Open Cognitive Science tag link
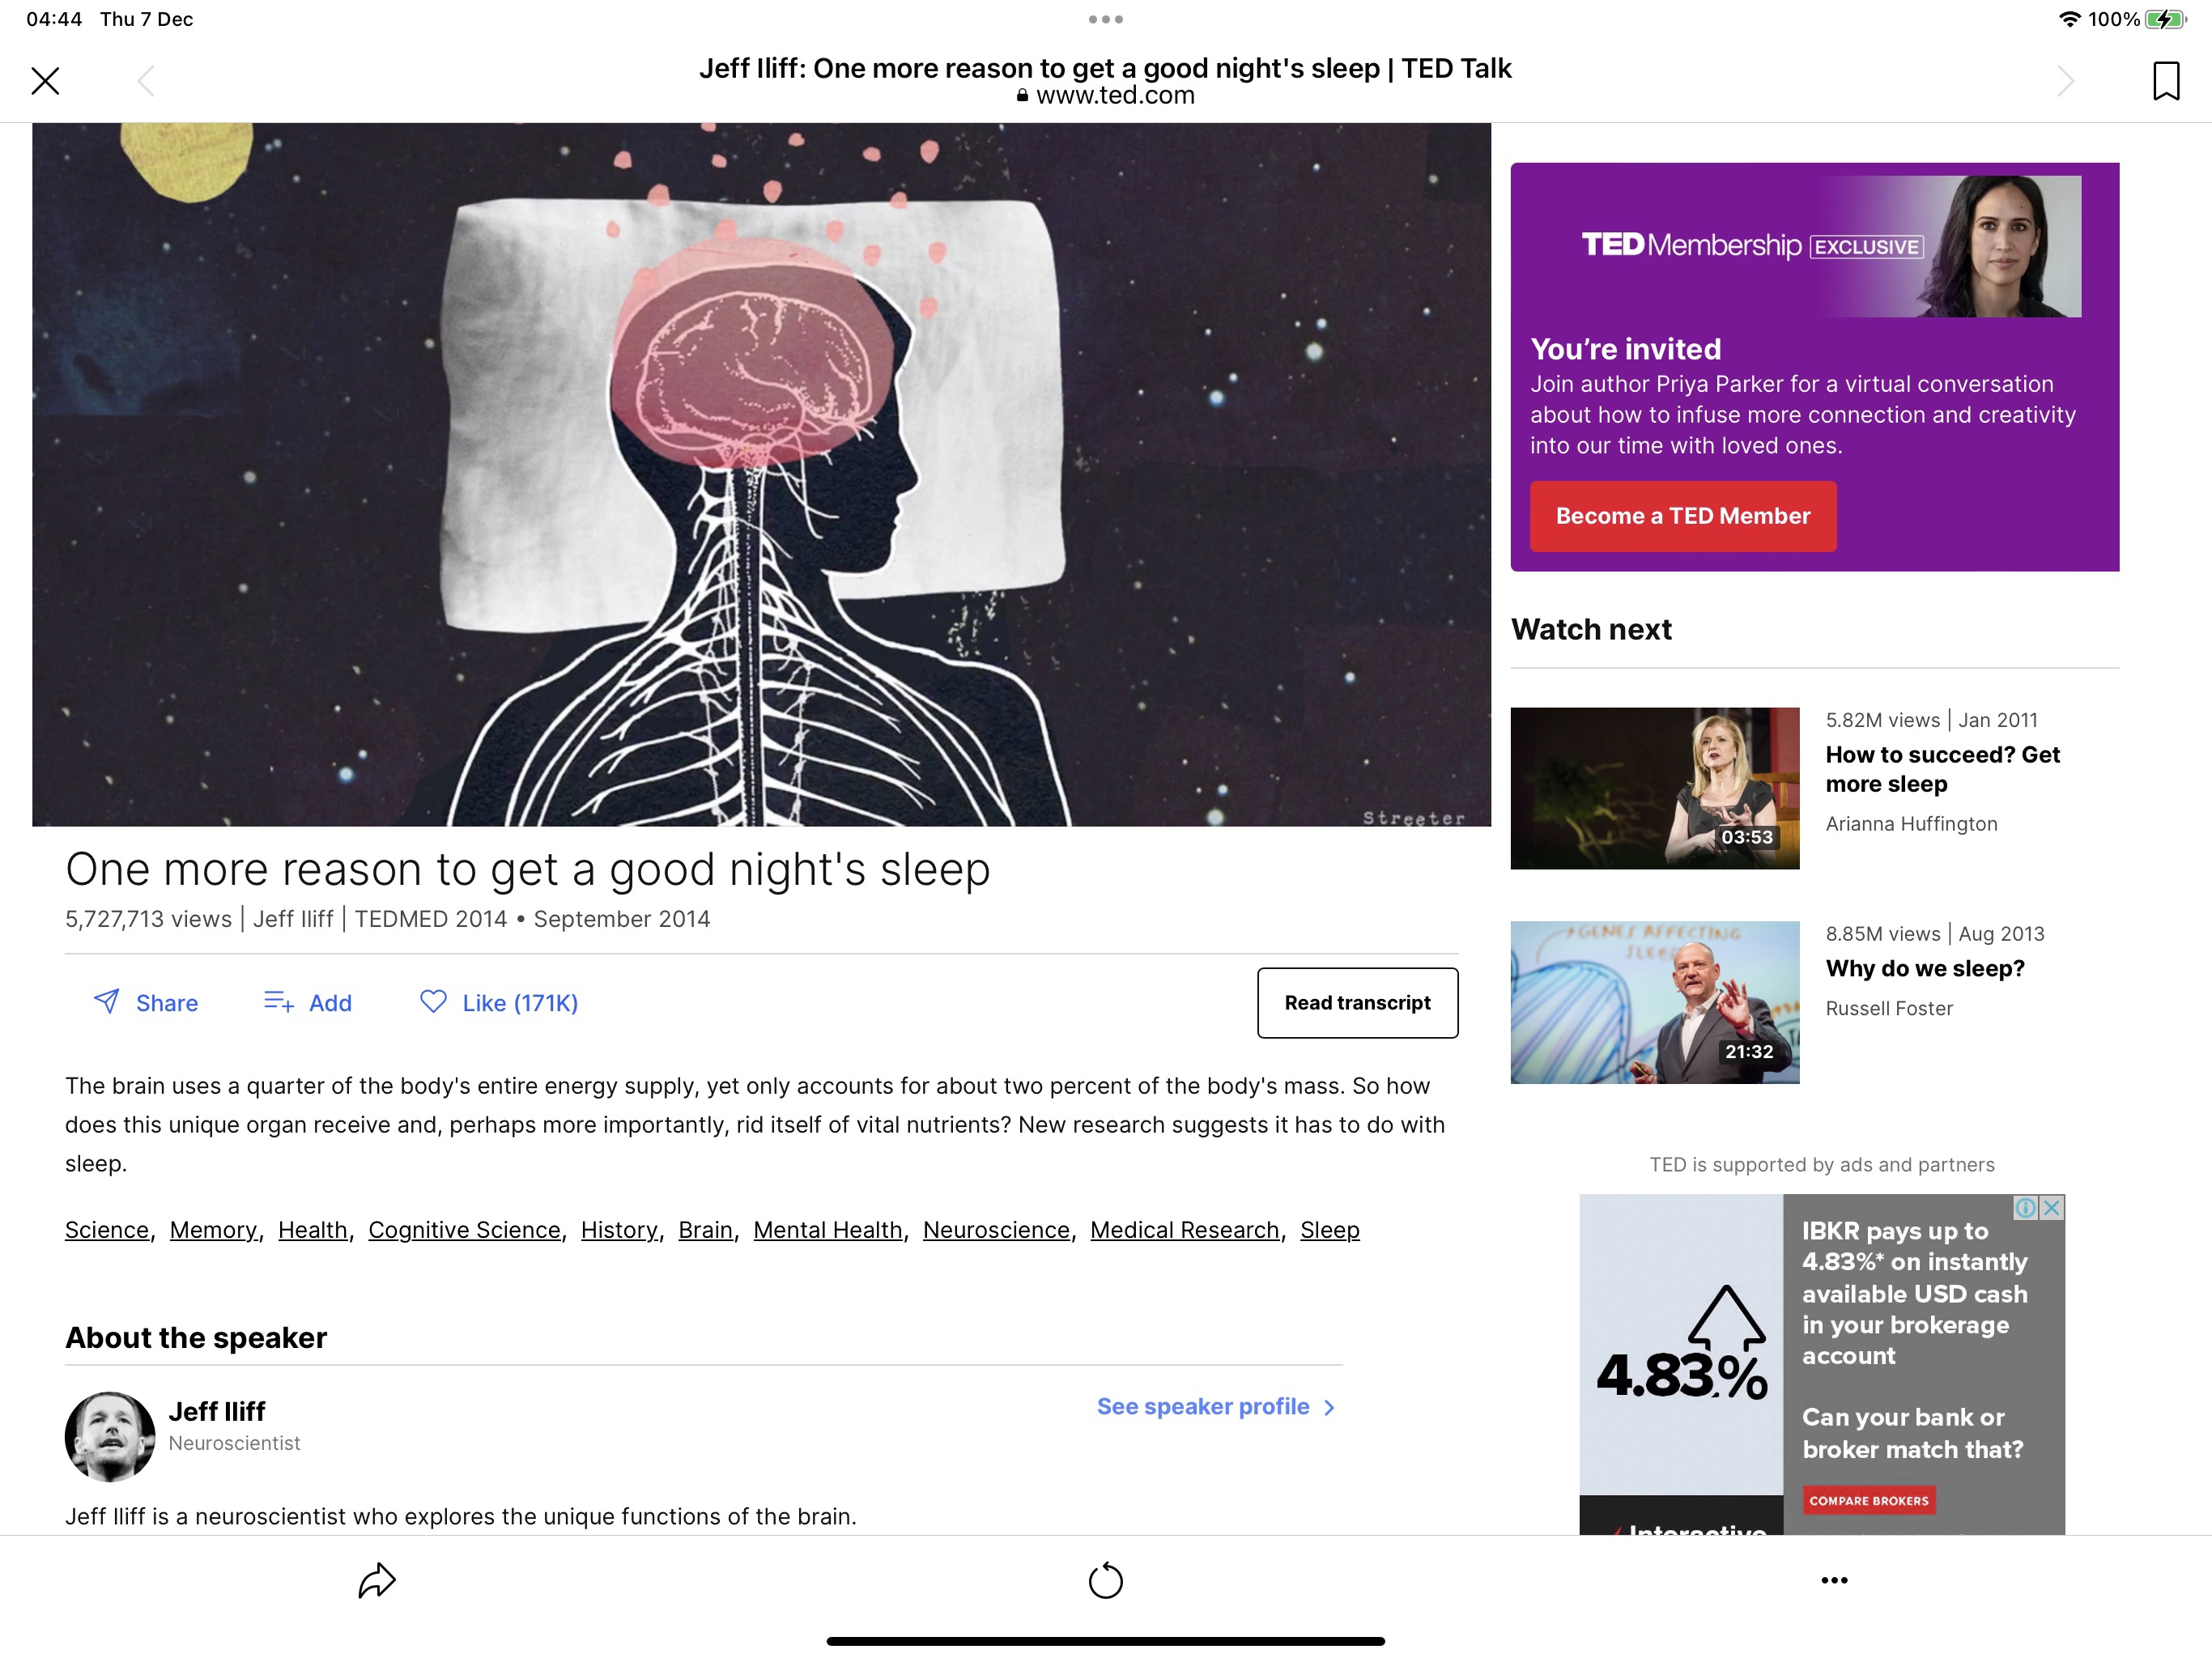Viewport: 2212px width, 1658px height. pos(464,1230)
